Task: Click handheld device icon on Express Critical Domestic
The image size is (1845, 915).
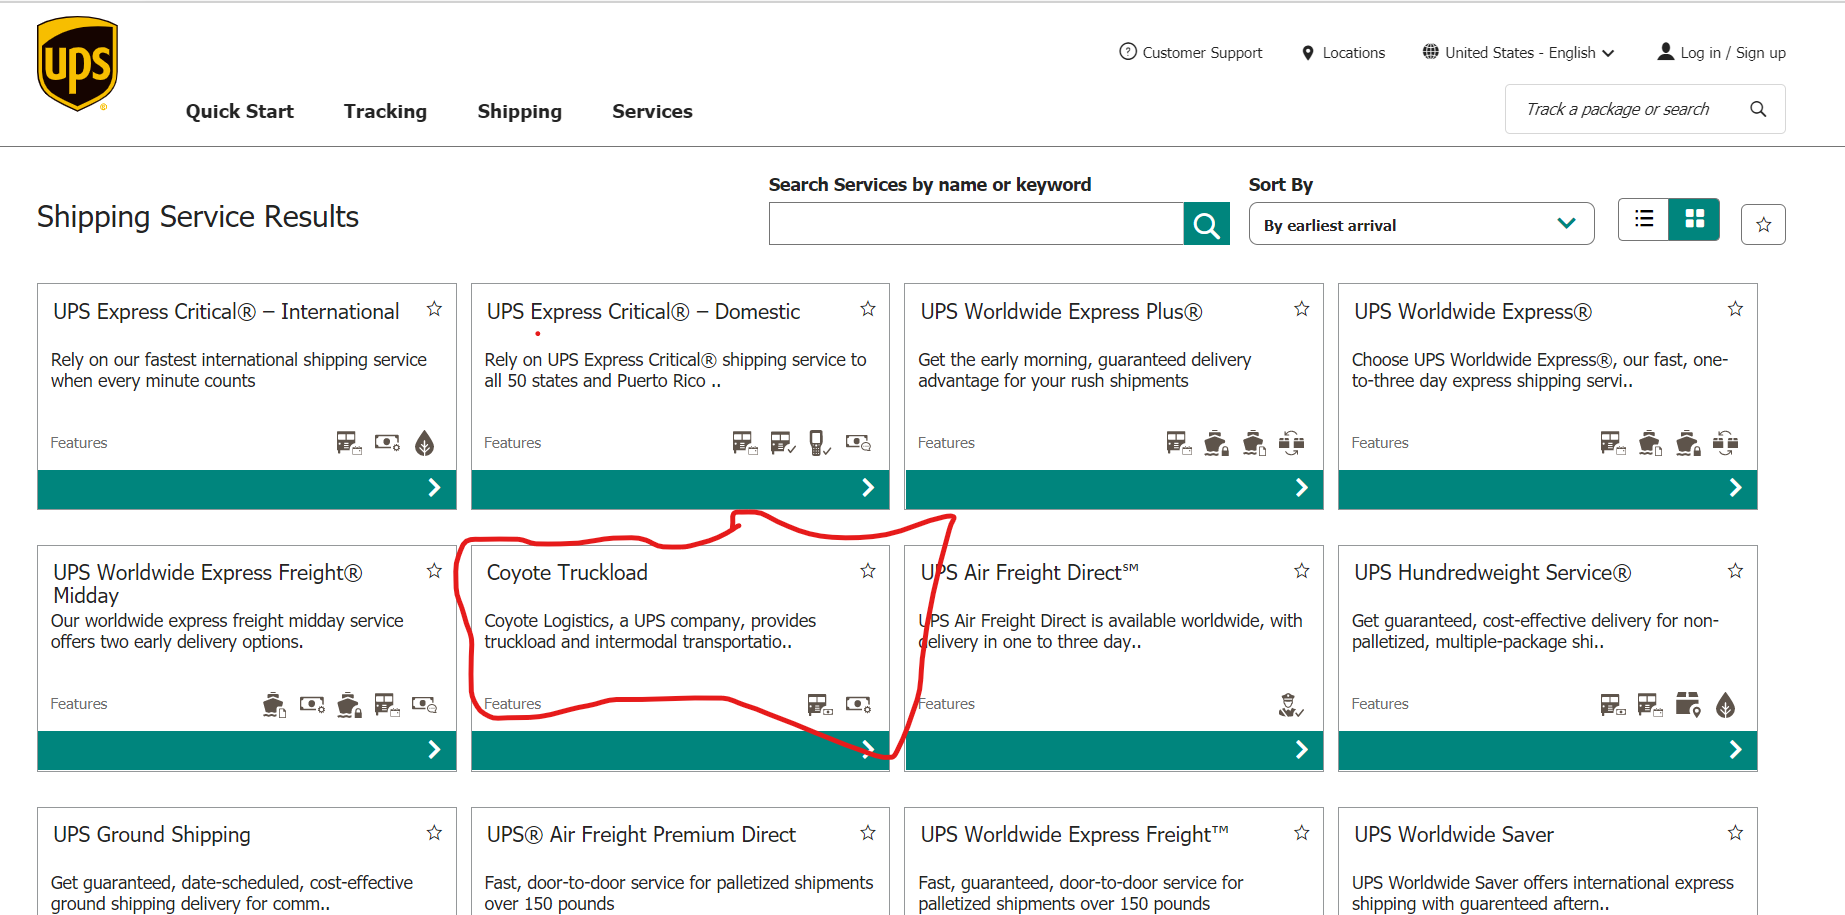Action: point(820,443)
